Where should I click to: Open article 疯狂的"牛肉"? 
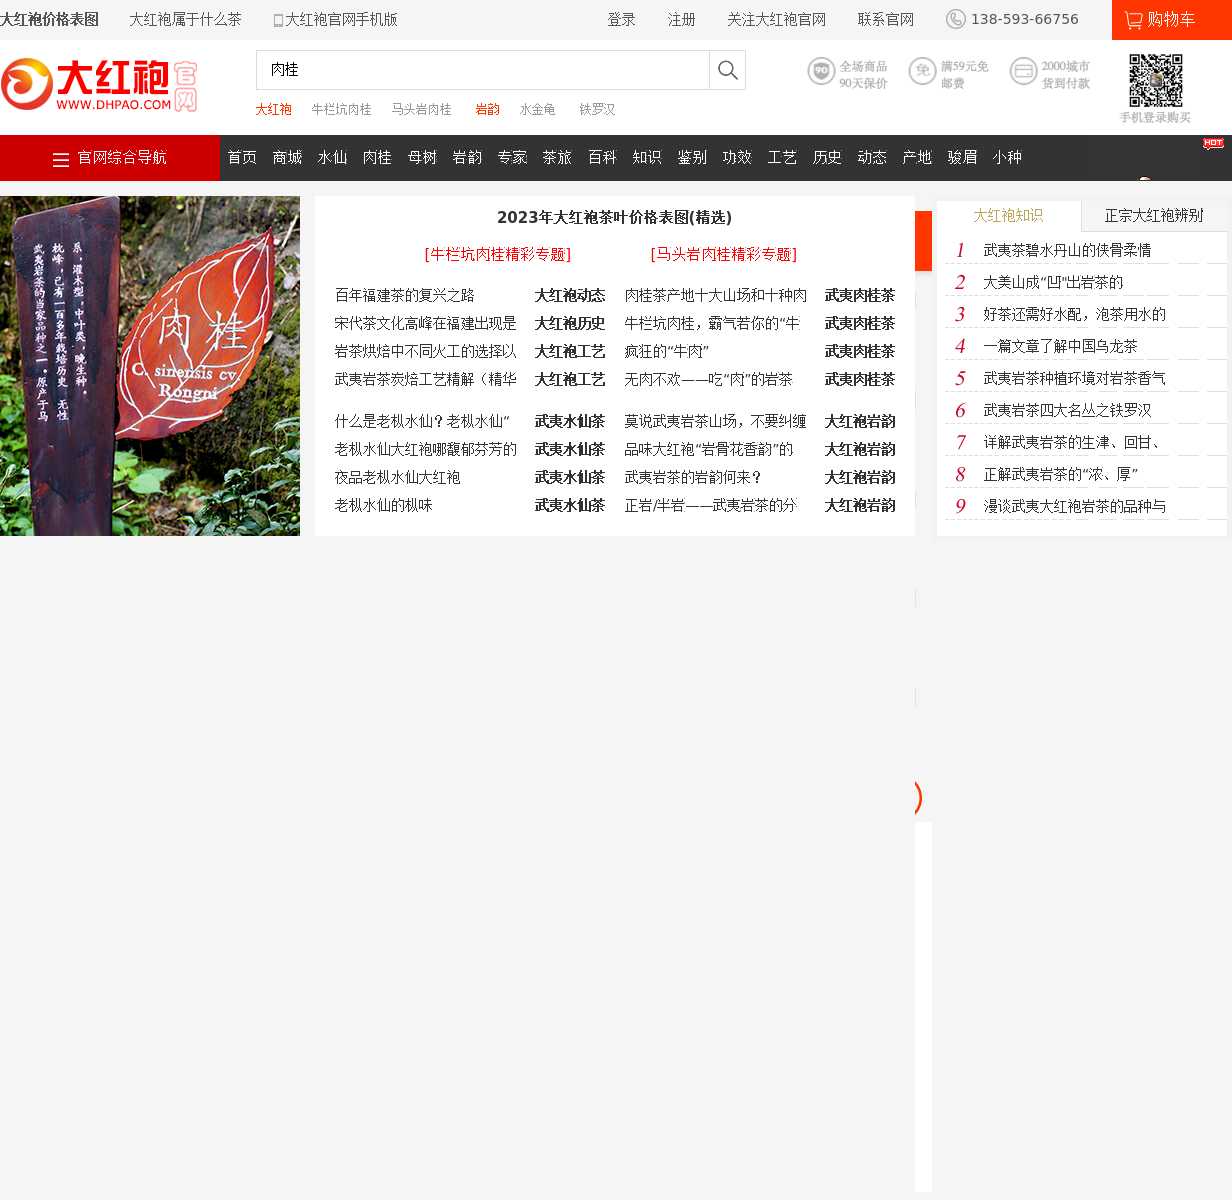(666, 352)
